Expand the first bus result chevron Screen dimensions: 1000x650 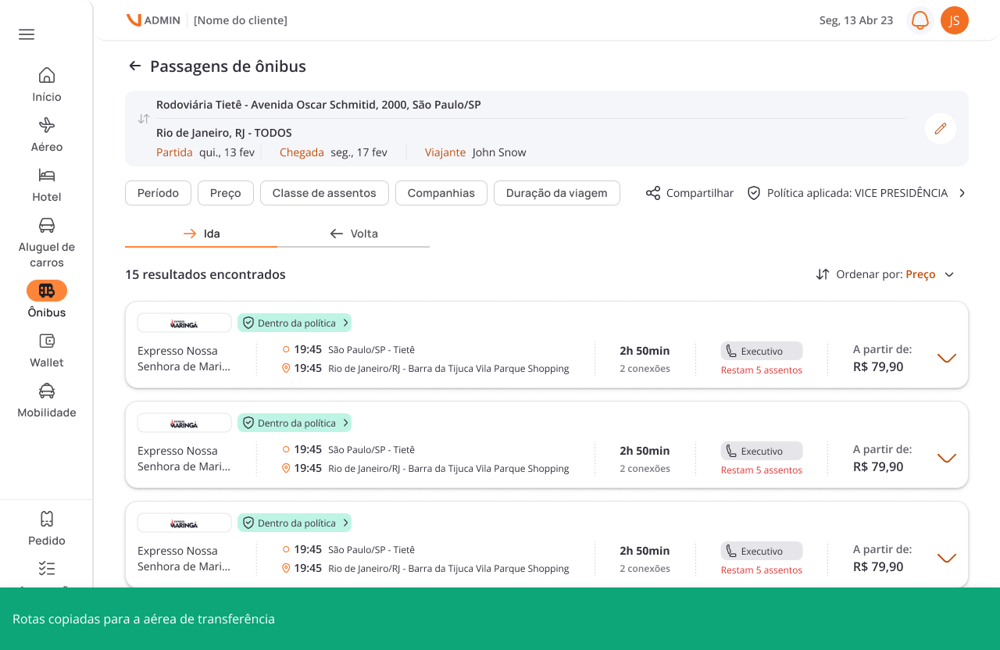pos(946,358)
